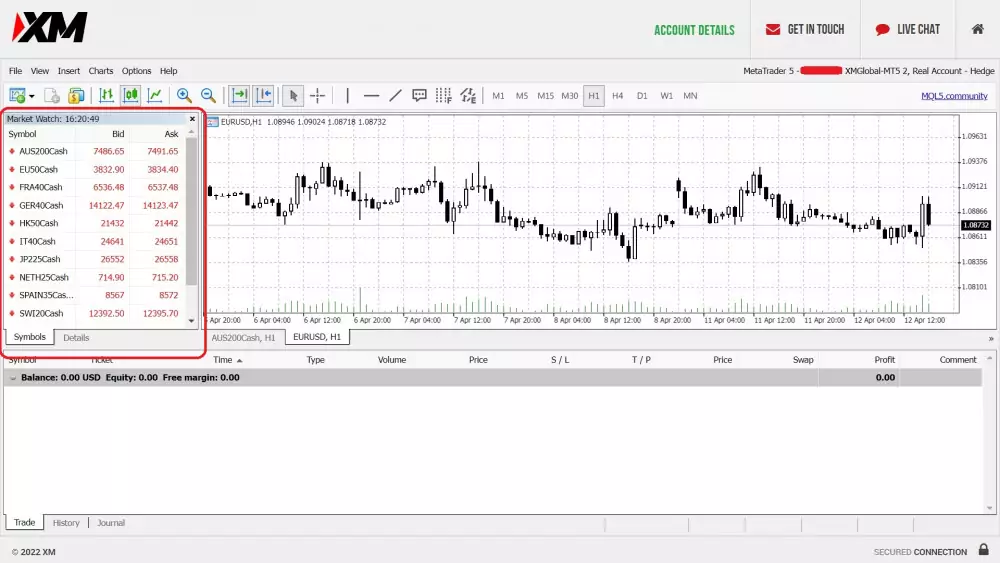The height and width of the screenshot is (563, 1000).
Task: Open the New Chart dropdown arrow
Action: click(31, 96)
